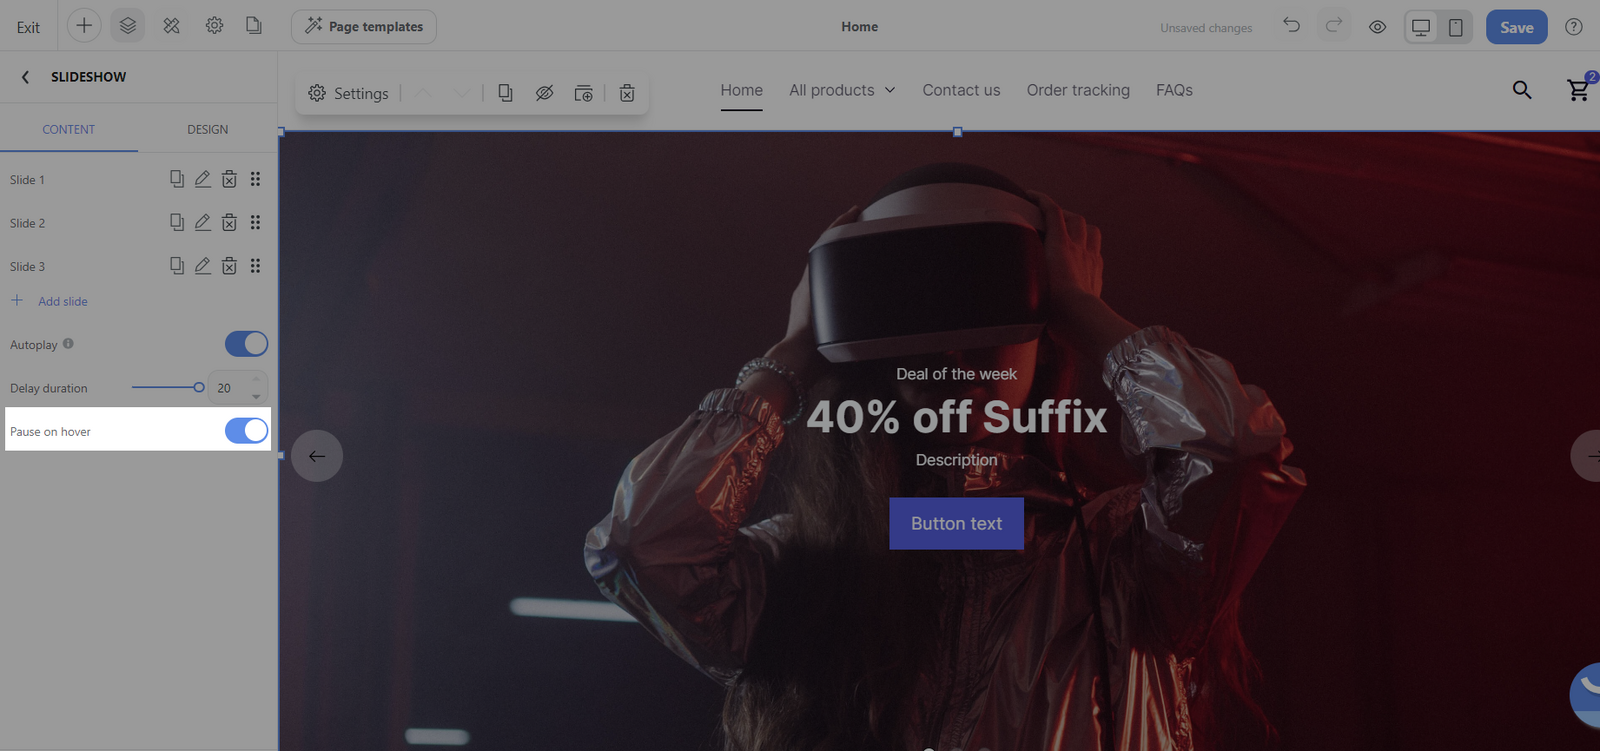
Task: Edit Slide 1
Action: 203,179
